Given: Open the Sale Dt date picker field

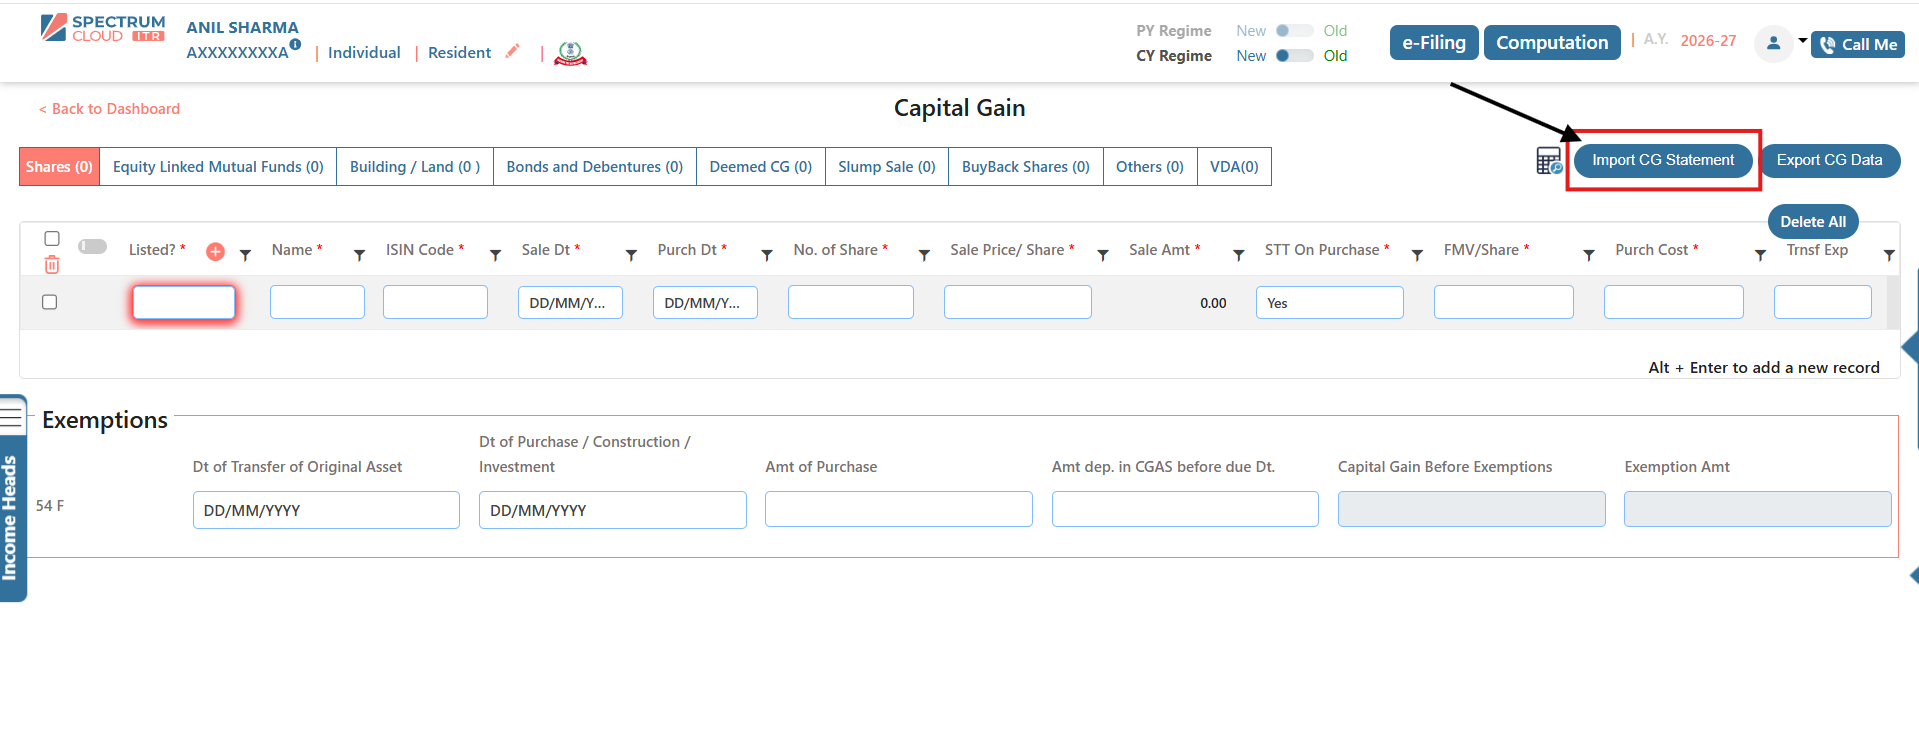Looking at the screenshot, I should pyautogui.click(x=570, y=303).
